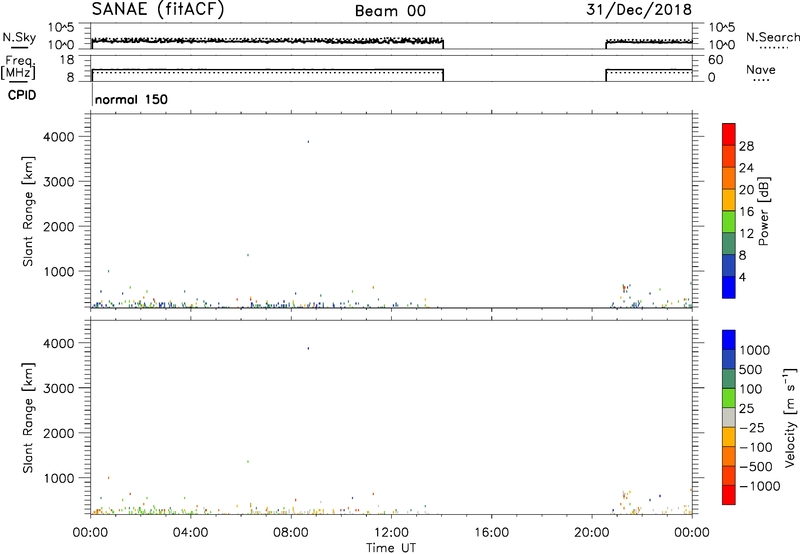Pick the light green 12–16 dB power swatch
The width and height of the screenshot is (800, 554).
(x=729, y=222)
